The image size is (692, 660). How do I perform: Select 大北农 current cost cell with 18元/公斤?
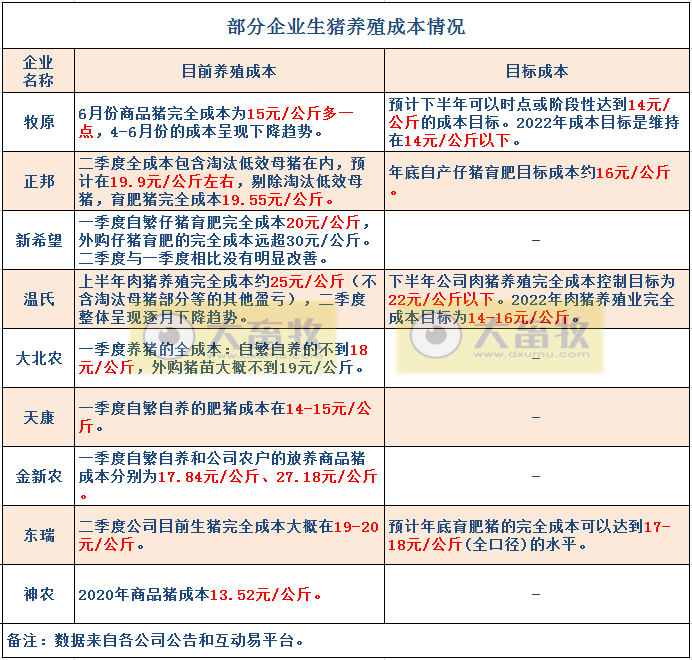(229, 358)
